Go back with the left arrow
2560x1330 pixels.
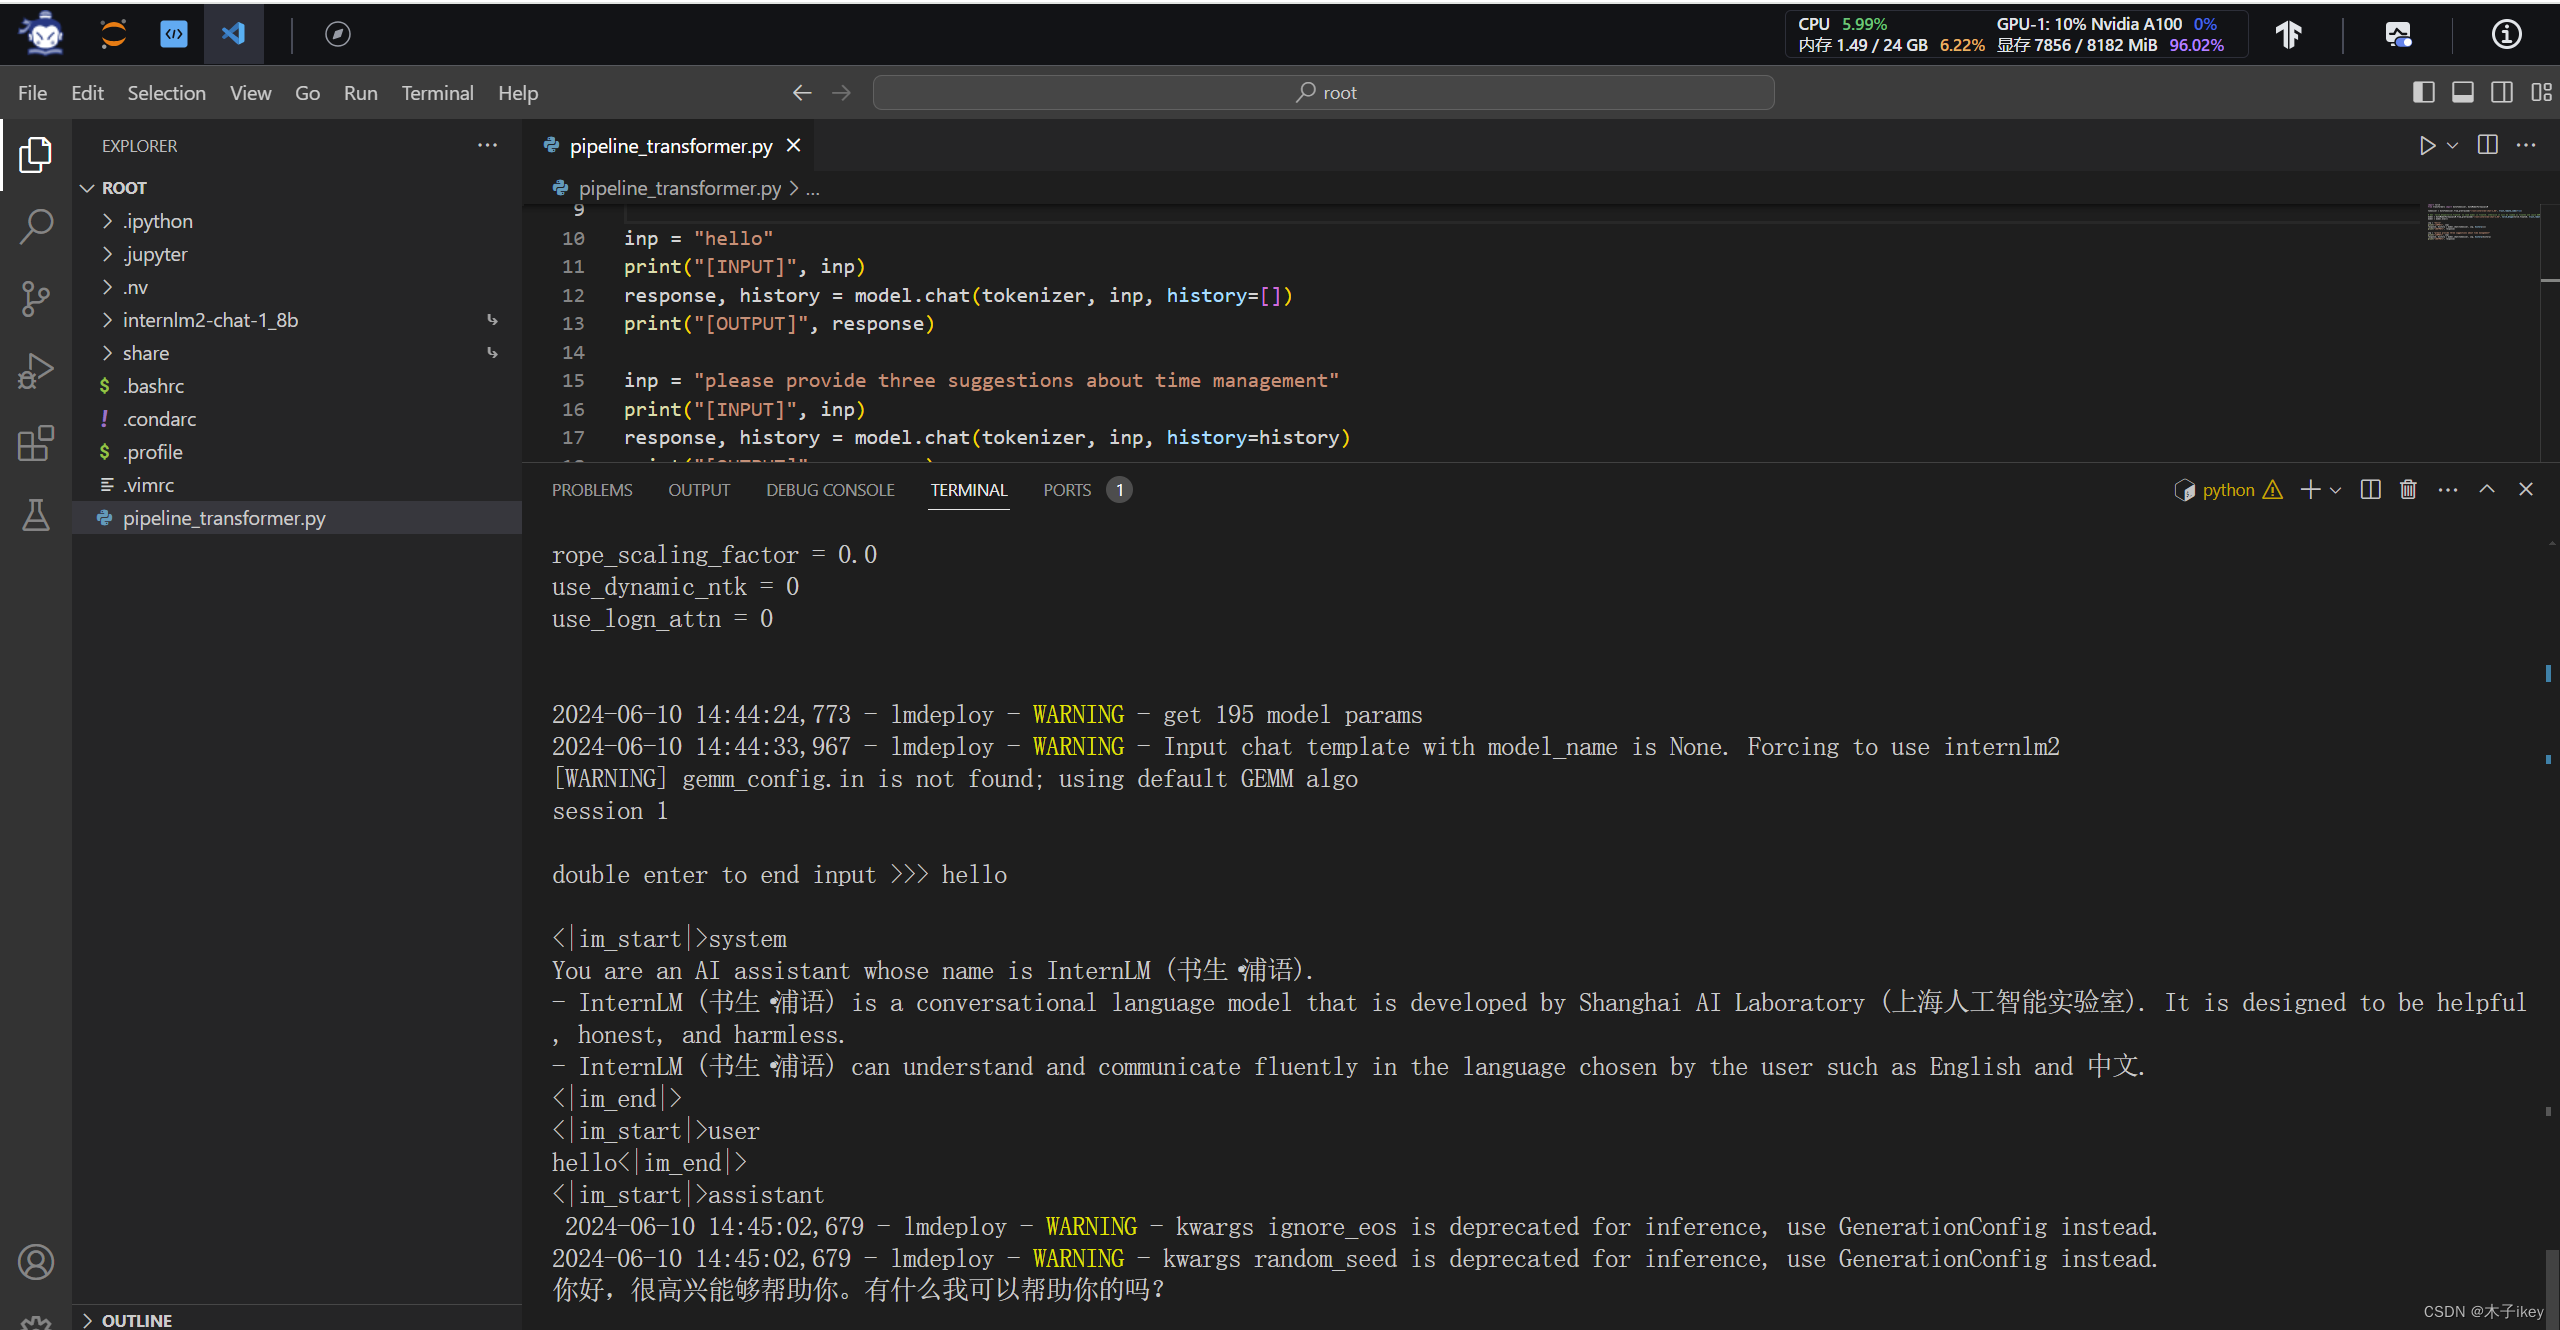(801, 93)
